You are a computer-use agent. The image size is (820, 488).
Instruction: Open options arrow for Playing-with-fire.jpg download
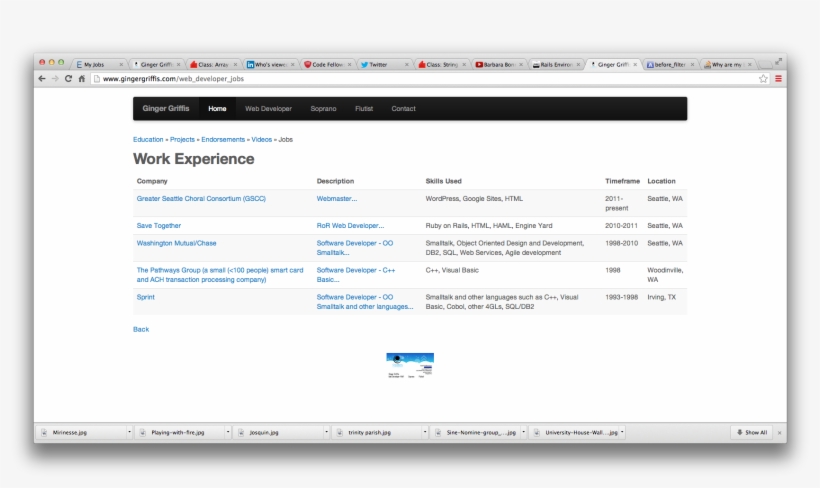pyautogui.click(x=227, y=432)
